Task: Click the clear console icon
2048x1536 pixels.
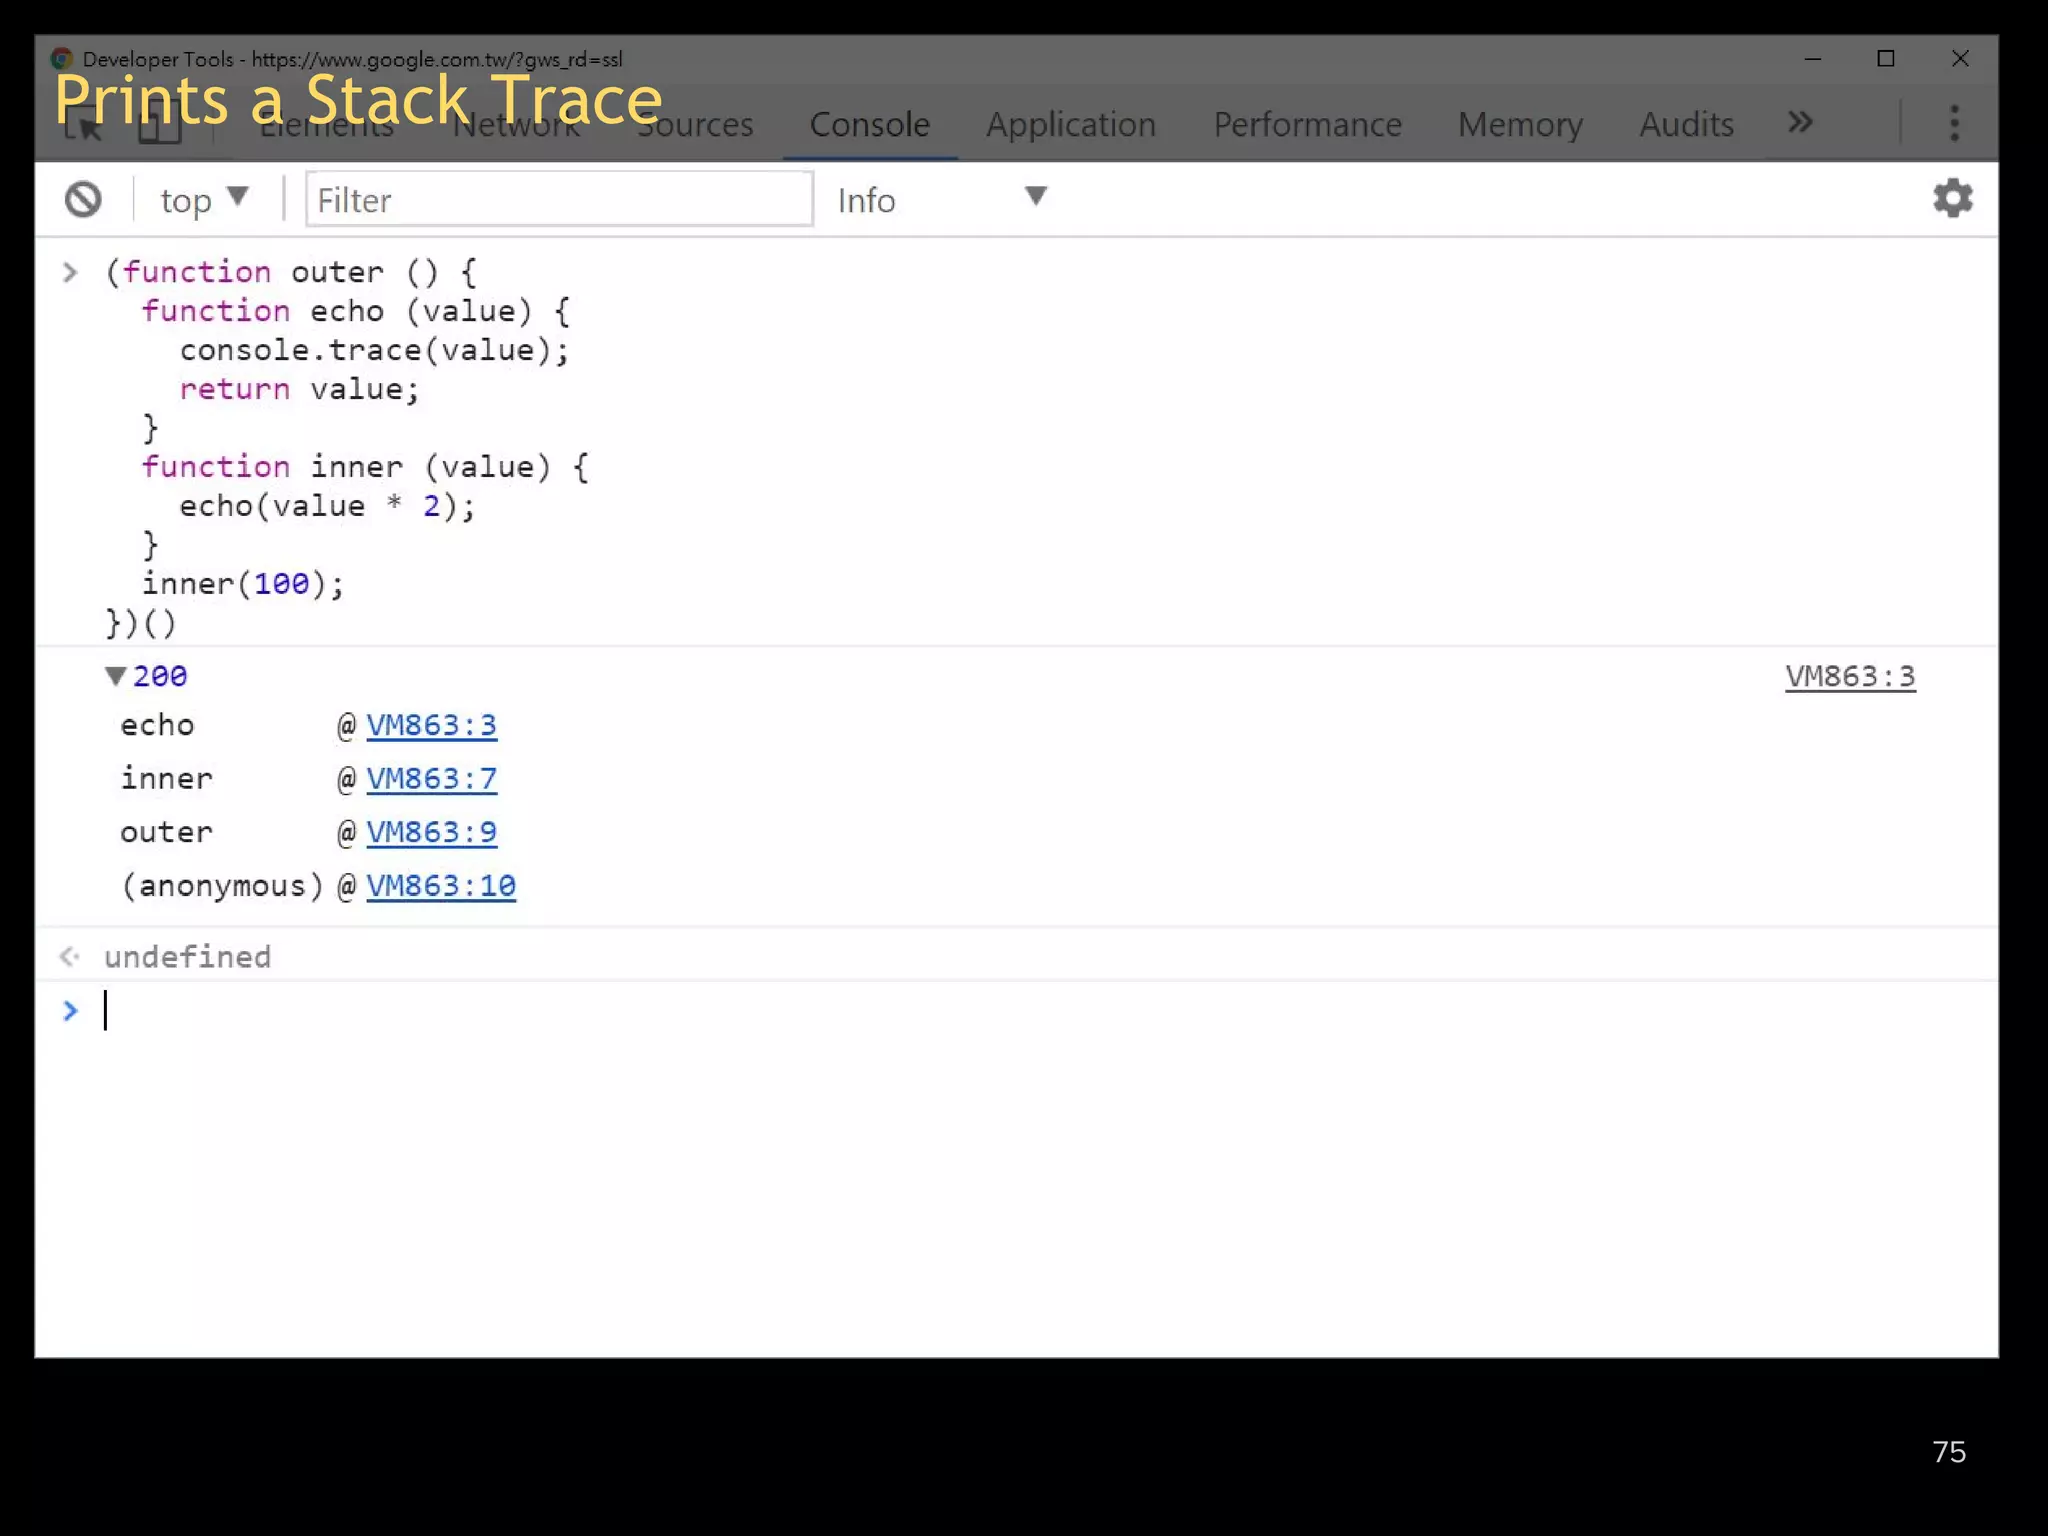Action: click(x=84, y=199)
